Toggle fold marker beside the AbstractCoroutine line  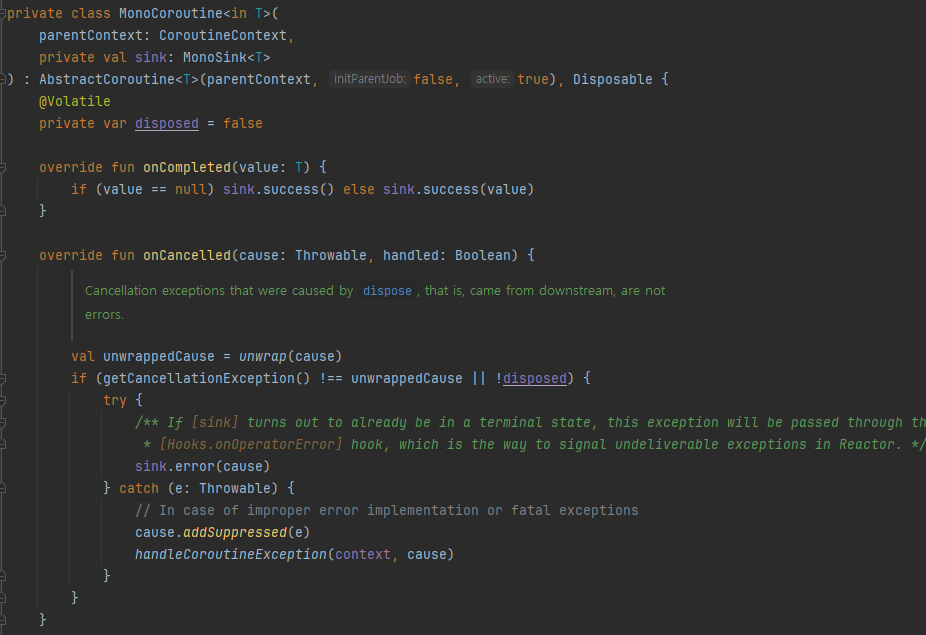pos(2,79)
